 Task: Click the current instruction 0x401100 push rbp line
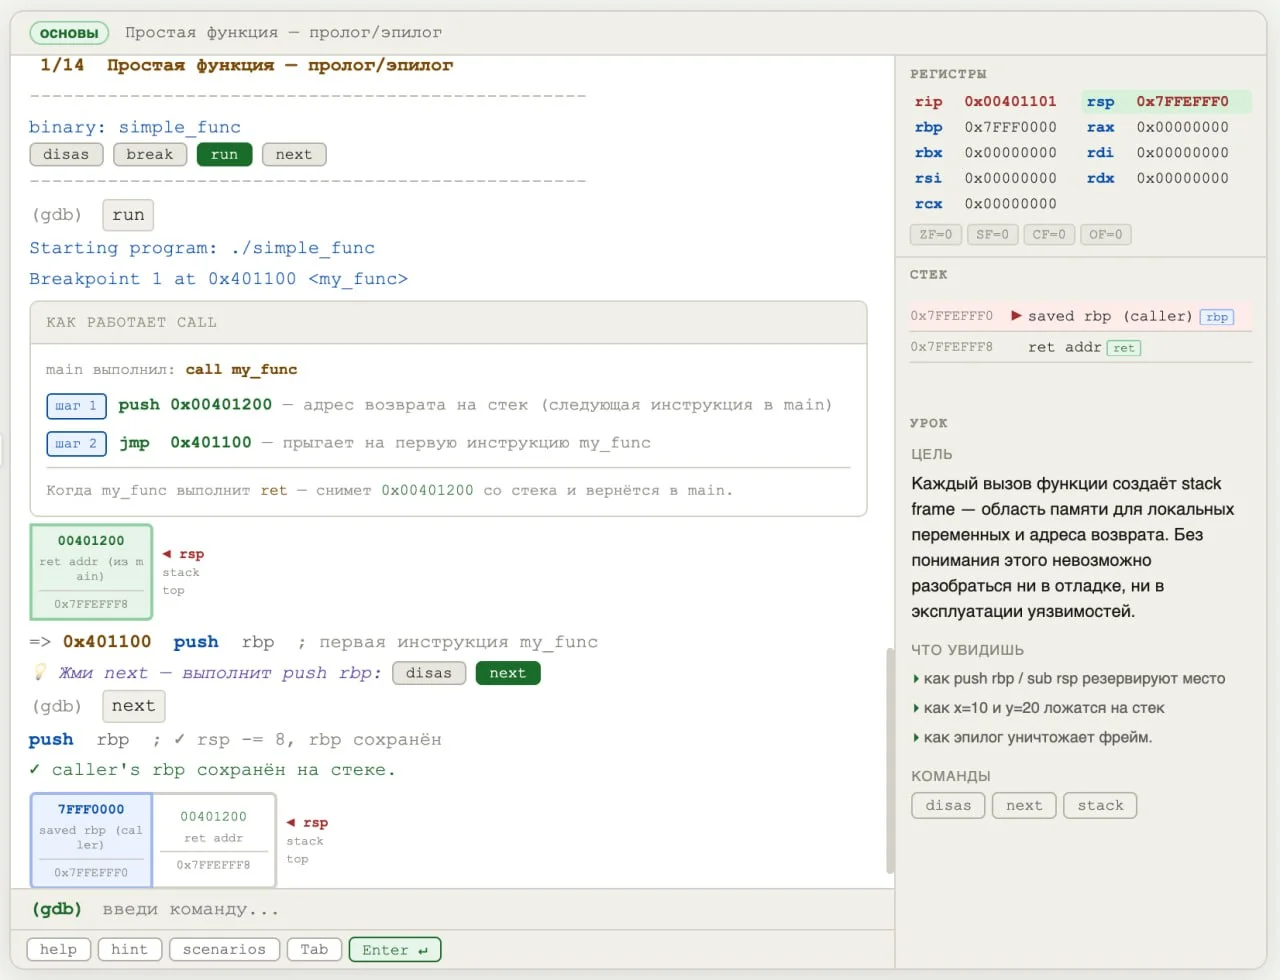(x=314, y=642)
